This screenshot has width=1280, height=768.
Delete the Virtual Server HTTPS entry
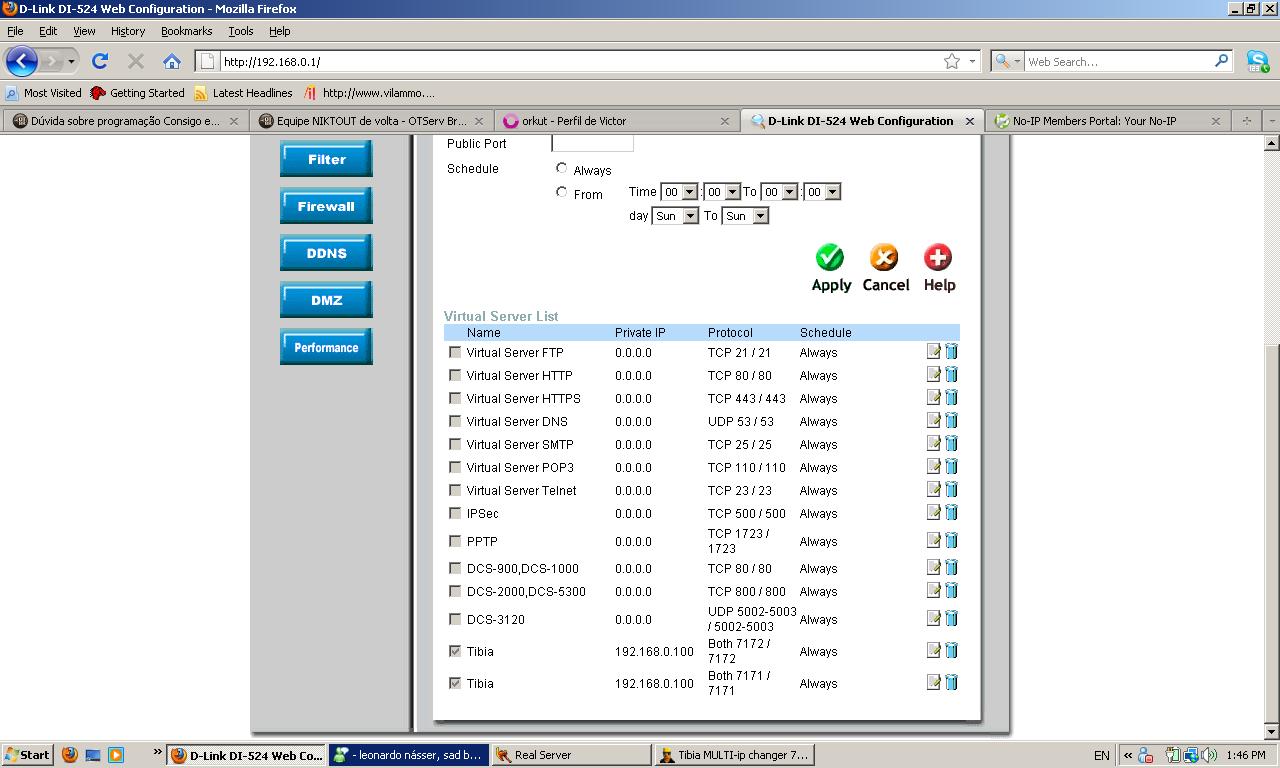[951, 397]
